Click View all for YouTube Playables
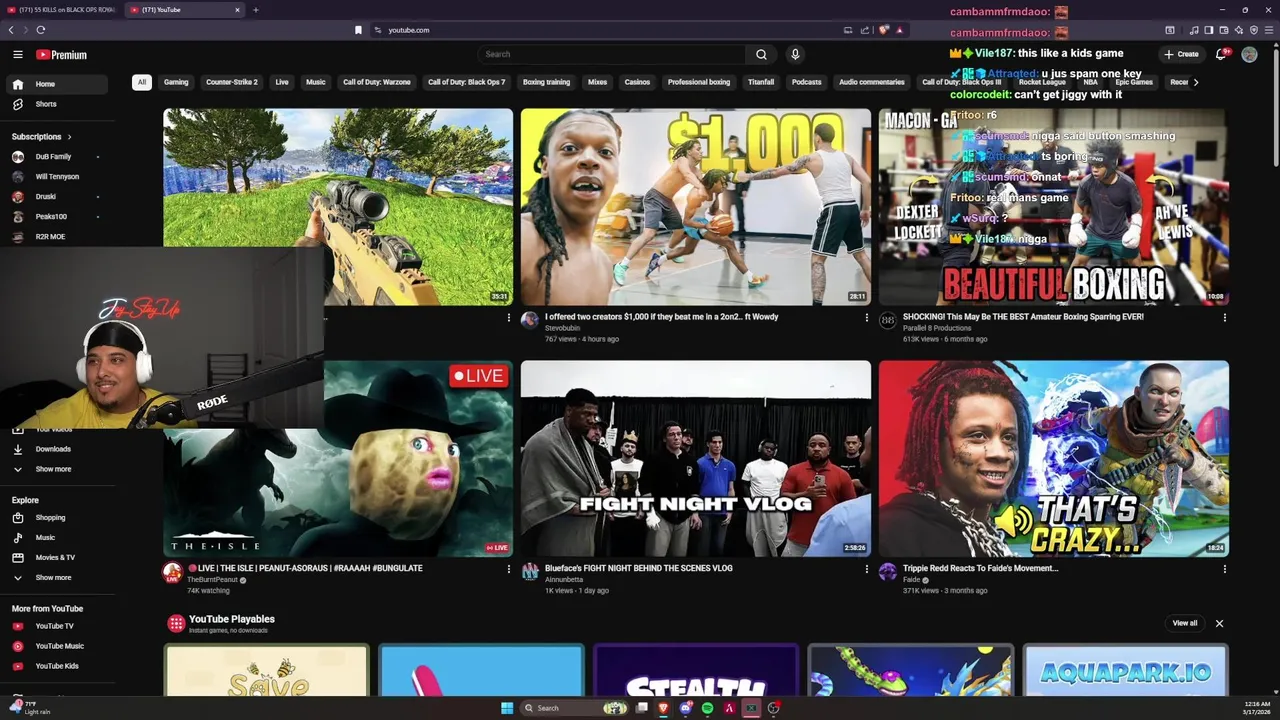The height and width of the screenshot is (720, 1280). pos(1185,623)
